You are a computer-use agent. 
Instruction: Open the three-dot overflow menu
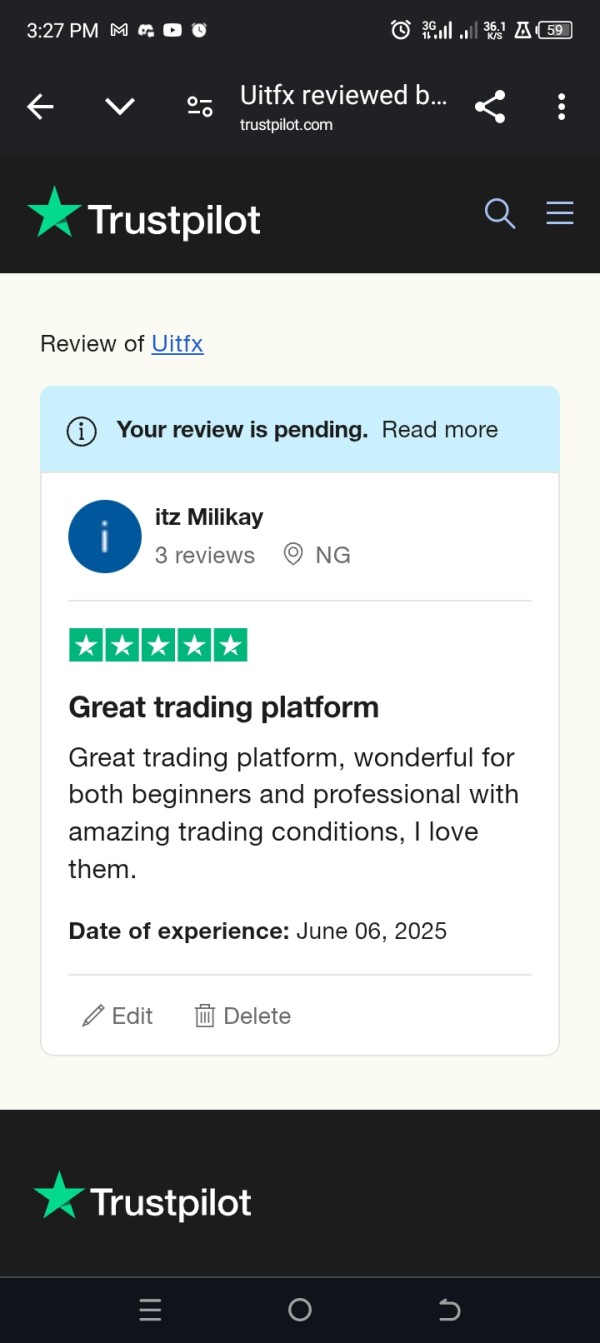(561, 107)
